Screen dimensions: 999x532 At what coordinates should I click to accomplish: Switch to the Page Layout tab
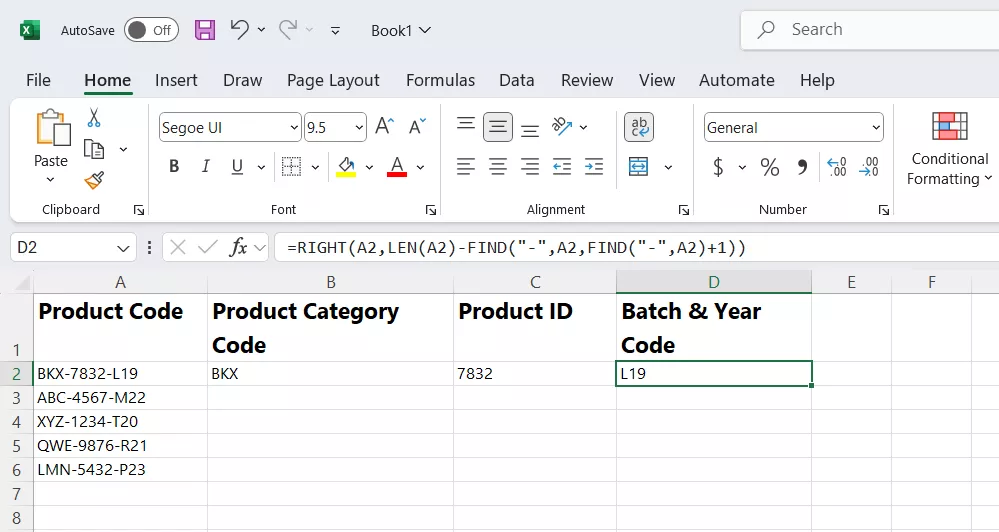pos(333,80)
